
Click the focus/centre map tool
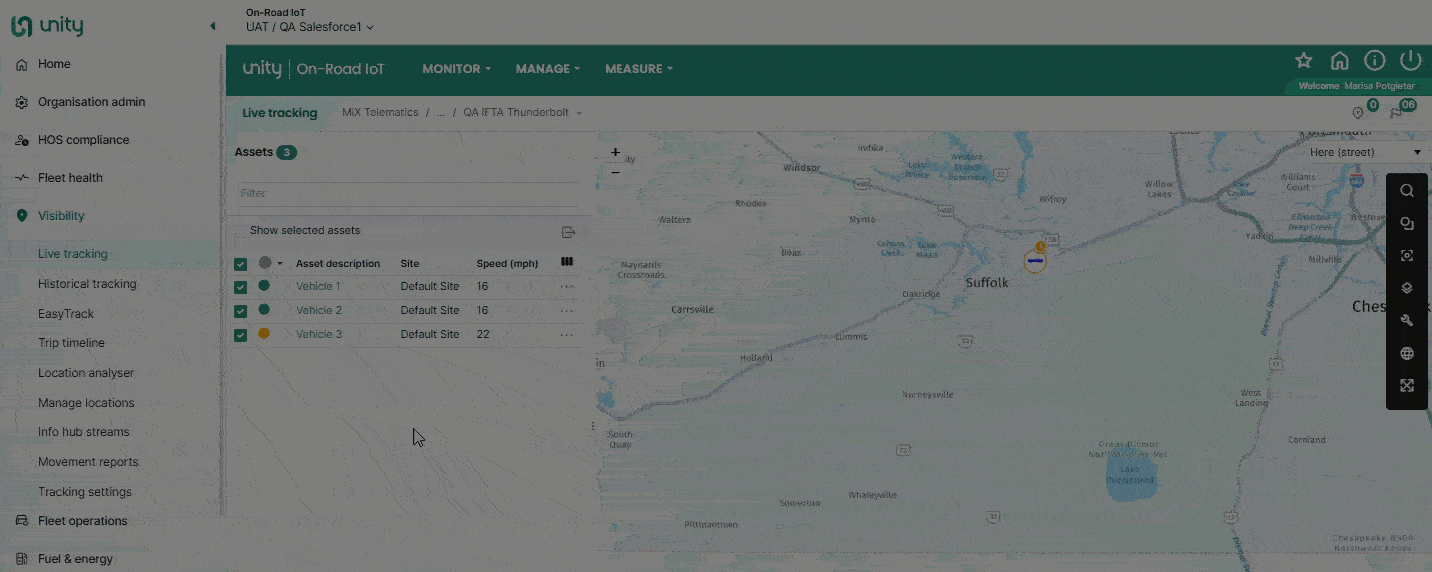[1407, 256]
